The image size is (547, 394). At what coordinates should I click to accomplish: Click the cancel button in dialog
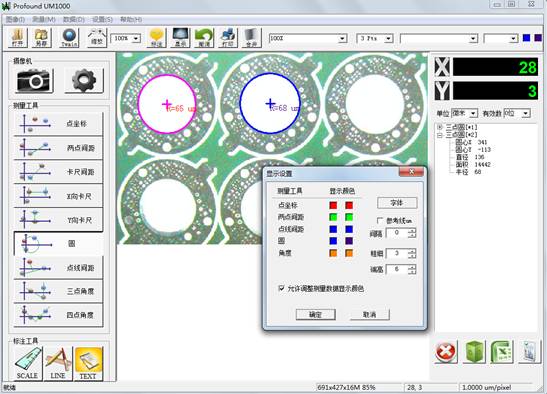point(370,314)
